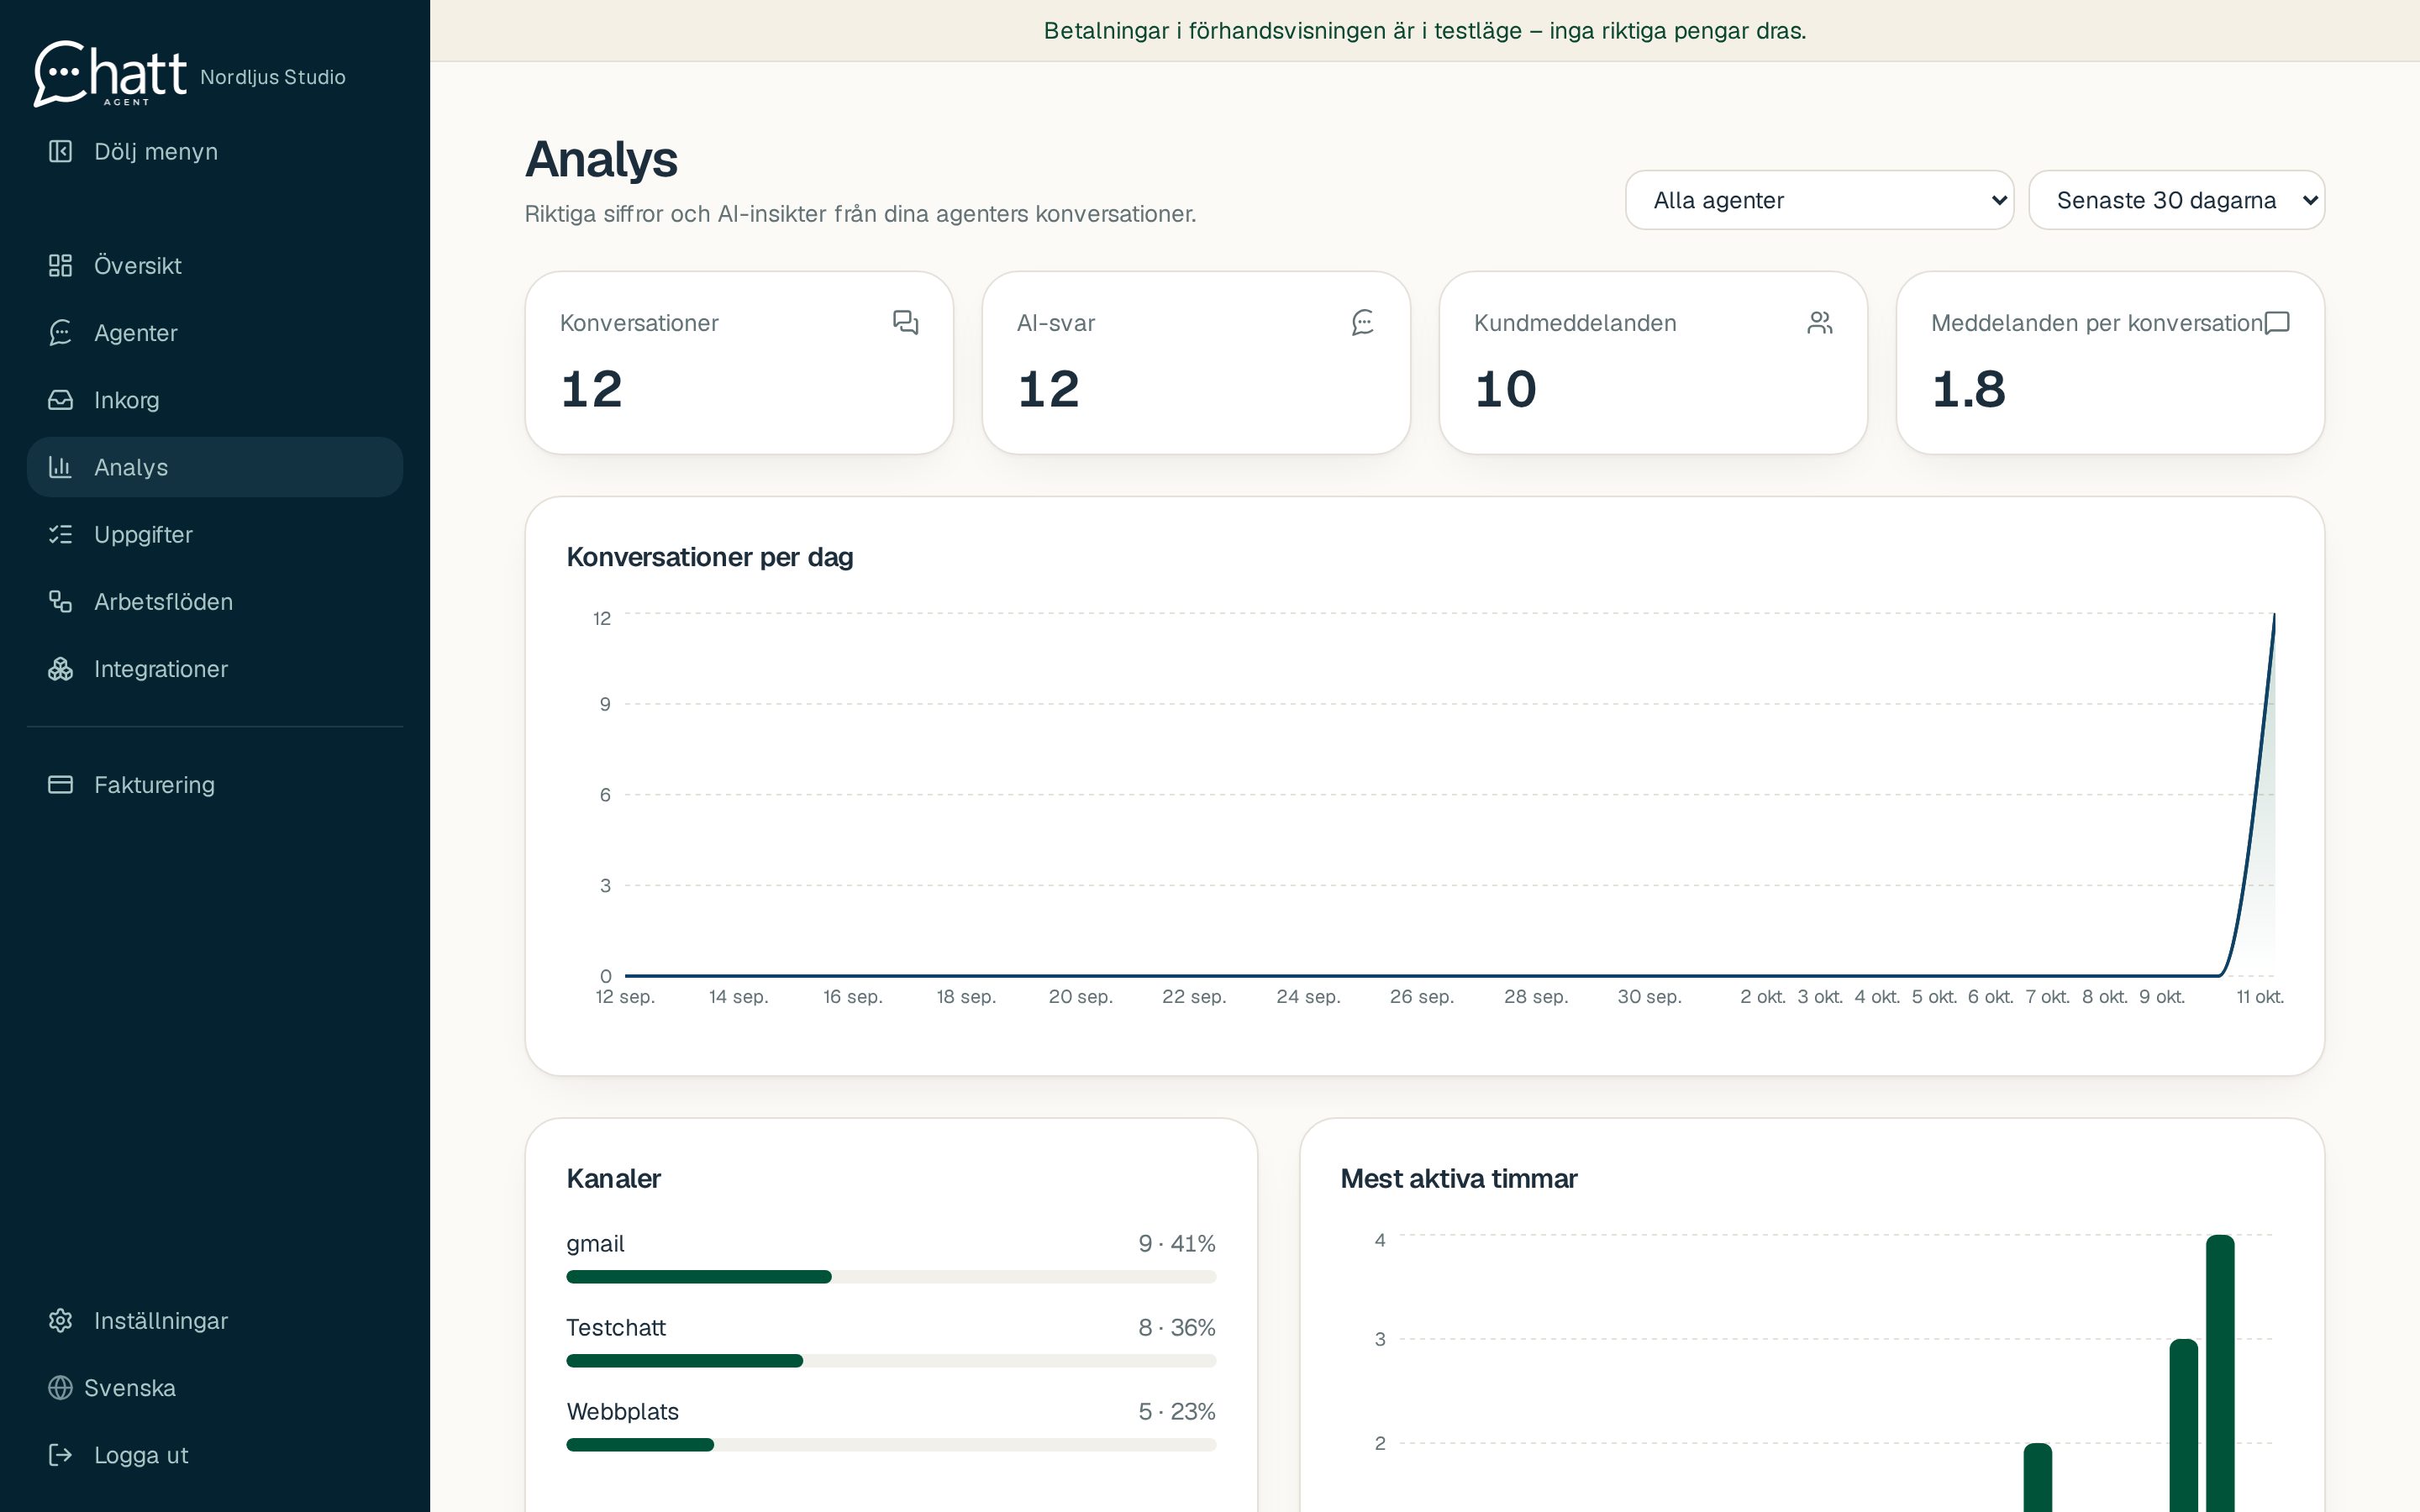Hide the sidebar with Dölj menyn

pyautogui.click(x=215, y=151)
